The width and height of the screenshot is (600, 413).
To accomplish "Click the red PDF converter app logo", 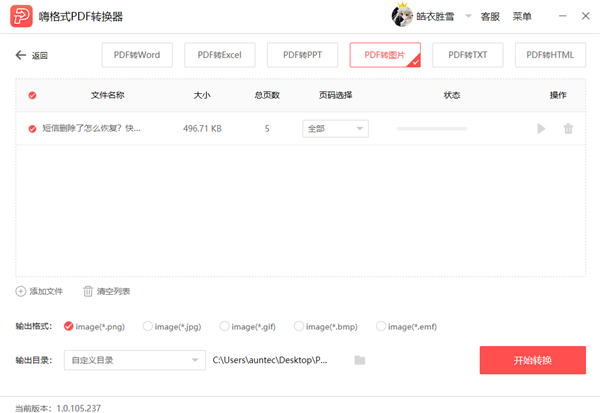I will point(21,16).
